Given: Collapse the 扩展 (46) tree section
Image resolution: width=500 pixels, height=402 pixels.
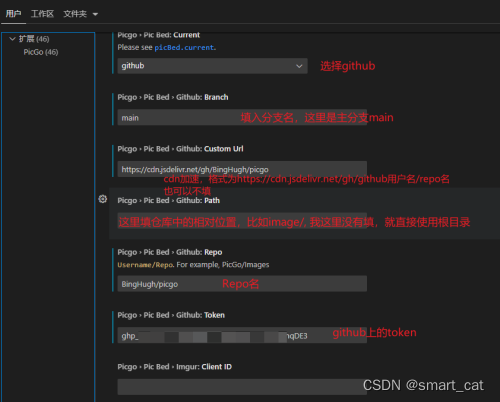Looking at the screenshot, I should [x=12, y=39].
